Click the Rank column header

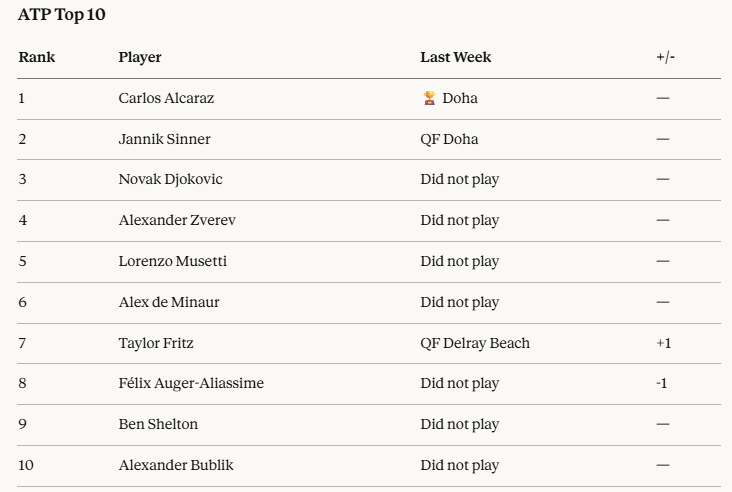tap(36, 57)
